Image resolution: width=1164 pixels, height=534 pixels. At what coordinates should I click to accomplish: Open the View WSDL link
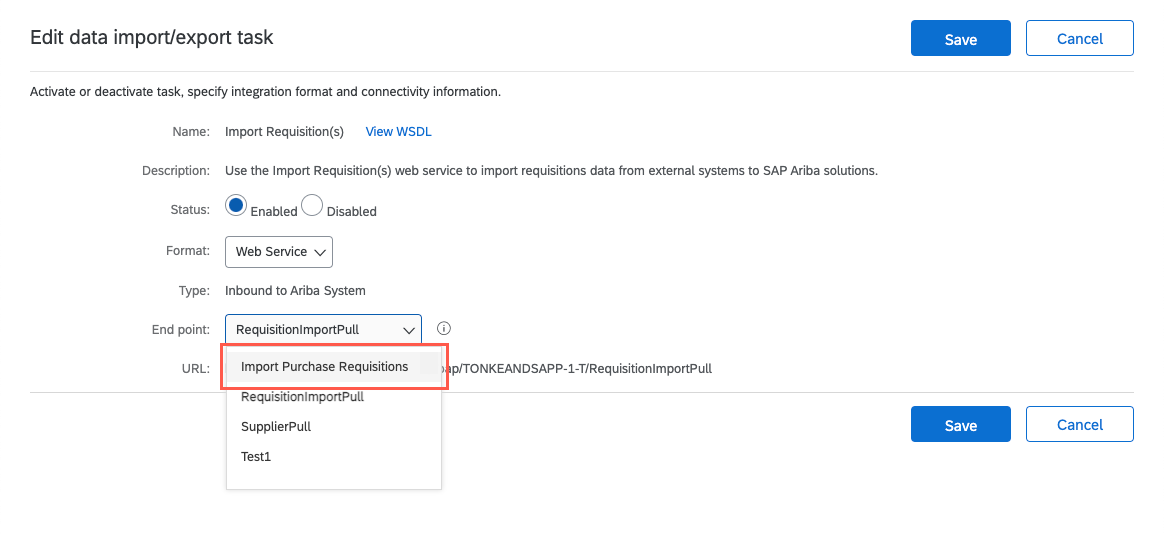pos(398,131)
